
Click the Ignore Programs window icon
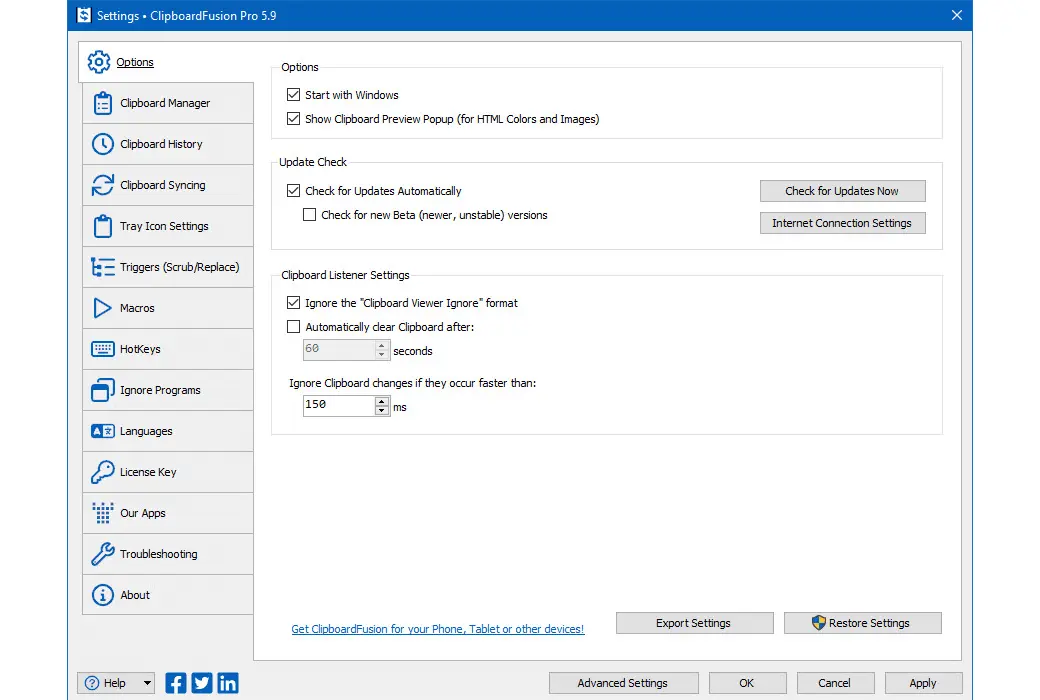103,390
